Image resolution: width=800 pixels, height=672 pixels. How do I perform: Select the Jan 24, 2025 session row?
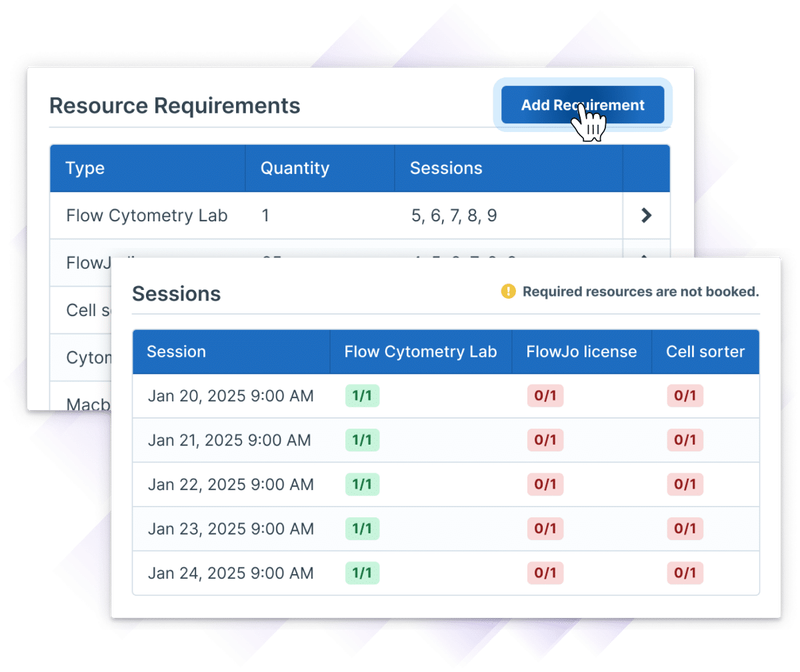tap(228, 573)
